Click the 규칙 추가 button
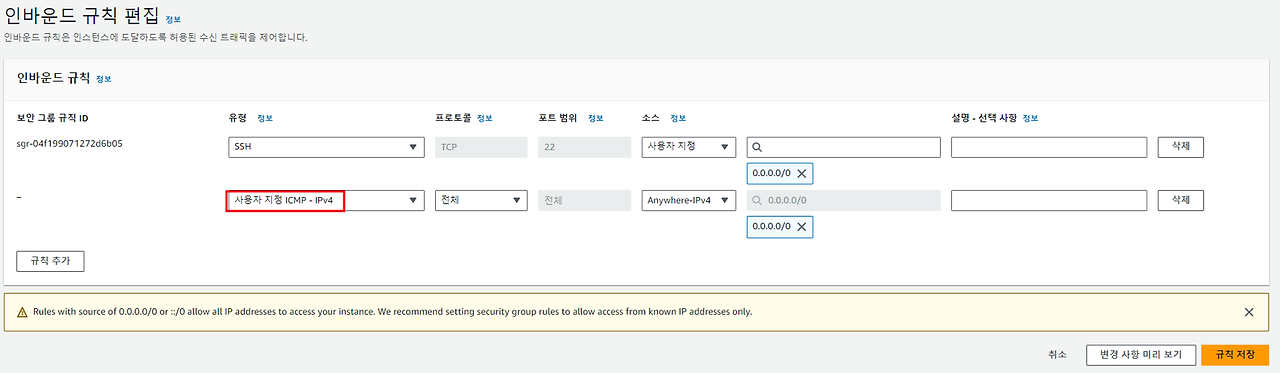This screenshot has width=1280, height=373. pyautogui.click(x=50, y=261)
